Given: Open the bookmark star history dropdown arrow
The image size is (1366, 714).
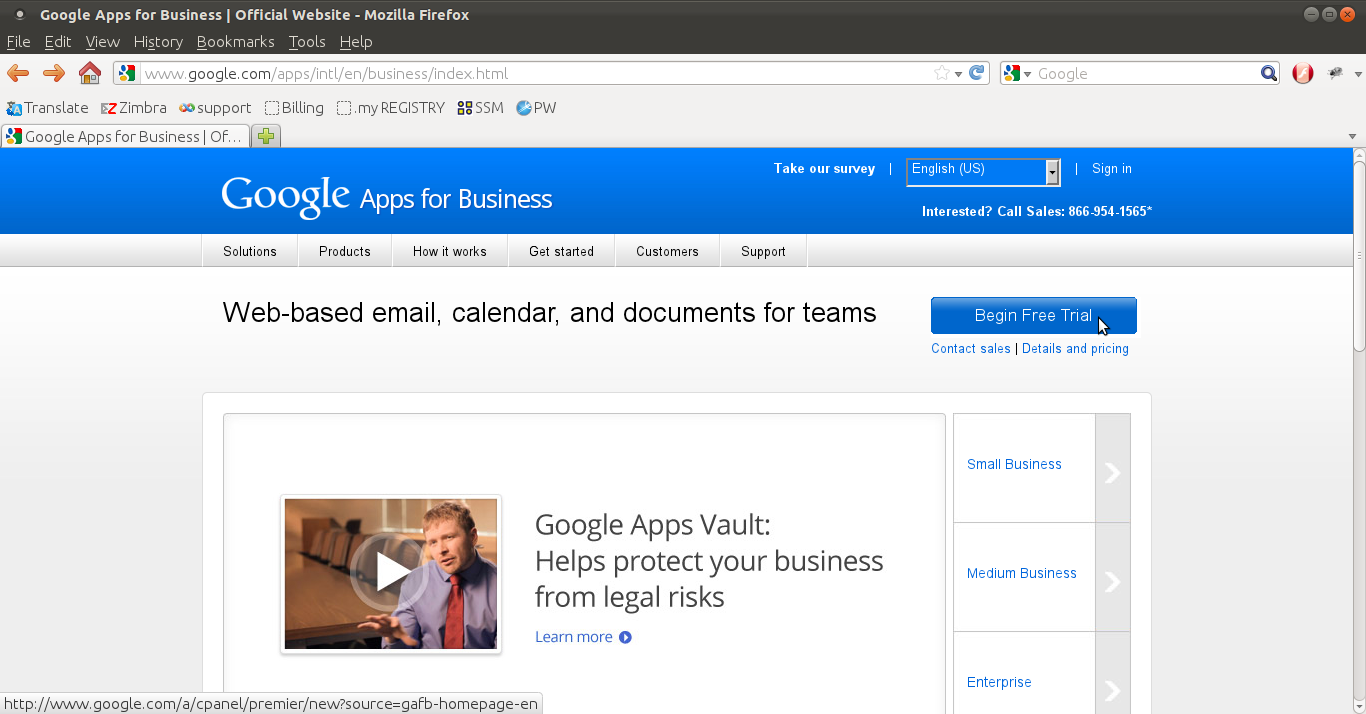Looking at the screenshot, I should tap(958, 74).
